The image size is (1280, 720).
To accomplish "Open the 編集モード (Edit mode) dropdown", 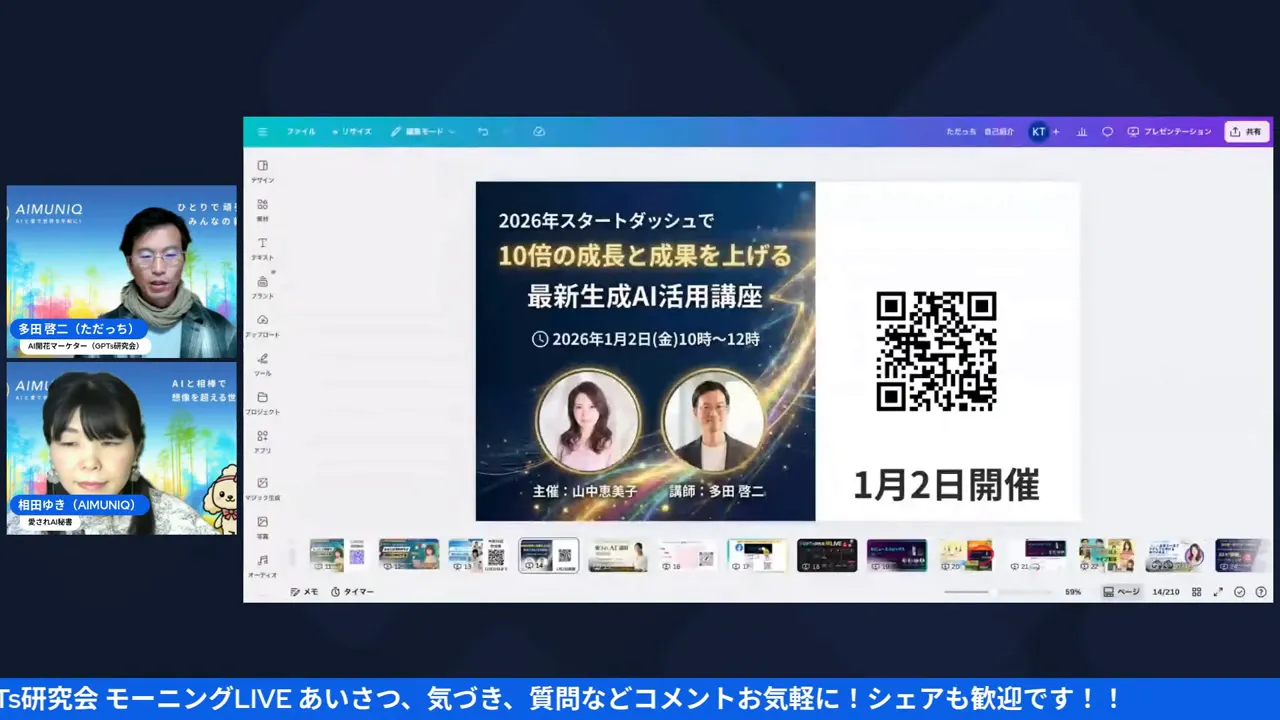I will 424,131.
